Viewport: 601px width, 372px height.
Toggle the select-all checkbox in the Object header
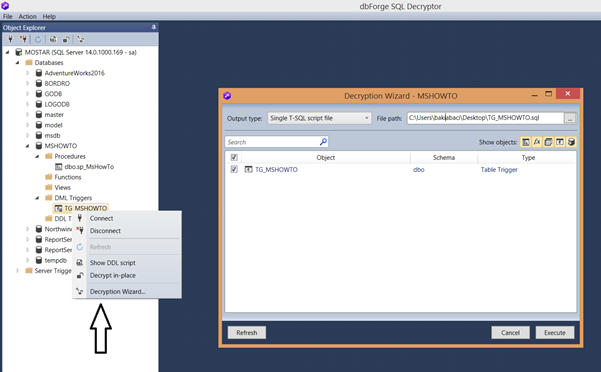pos(234,157)
